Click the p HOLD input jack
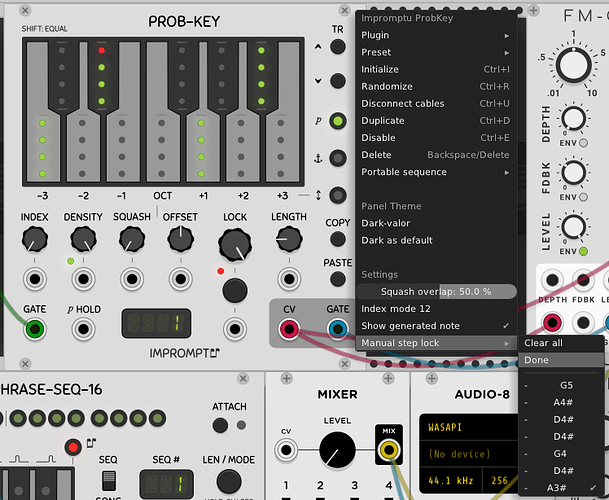The height and width of the screenshot is (500, 609). click(84, 329)
